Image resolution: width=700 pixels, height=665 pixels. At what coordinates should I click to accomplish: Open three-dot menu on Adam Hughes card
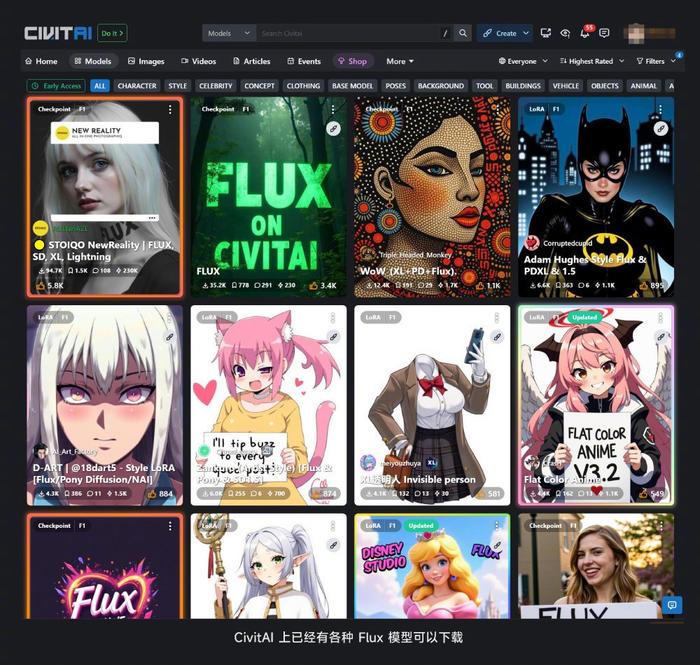point(661,109)
